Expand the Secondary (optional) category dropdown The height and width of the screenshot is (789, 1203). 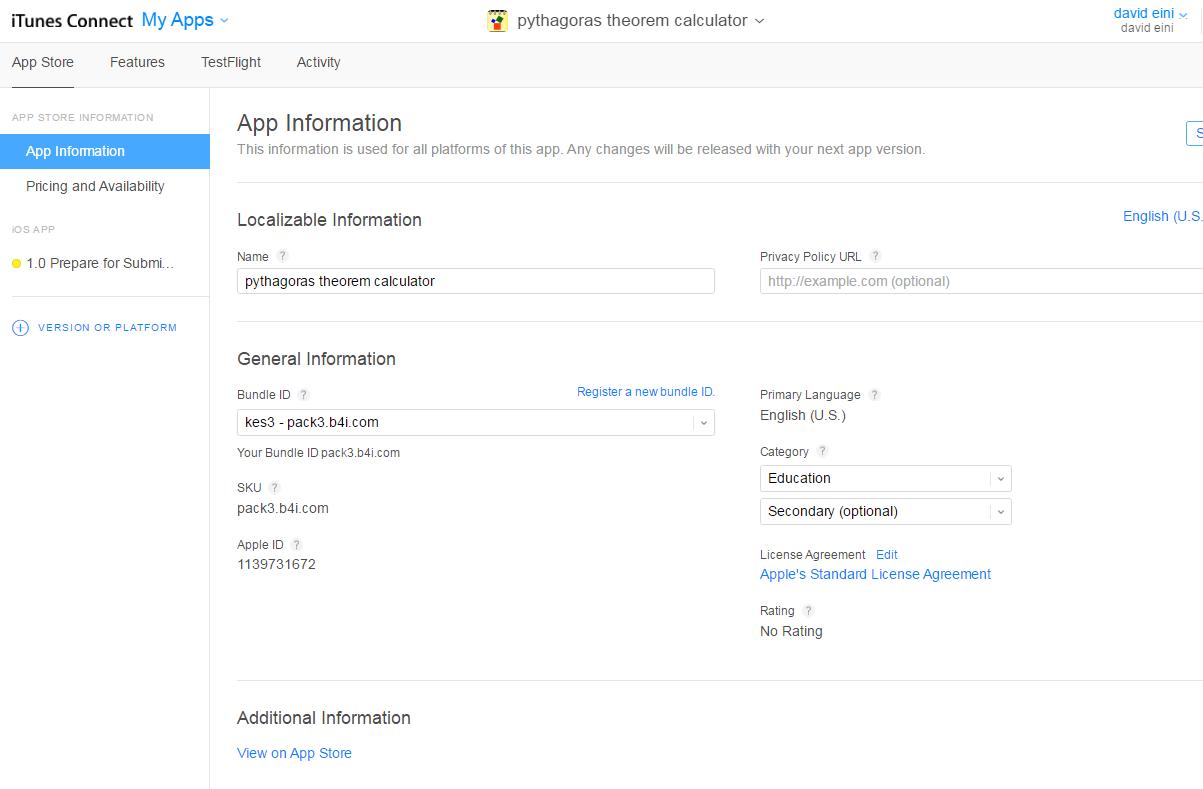1000,512
